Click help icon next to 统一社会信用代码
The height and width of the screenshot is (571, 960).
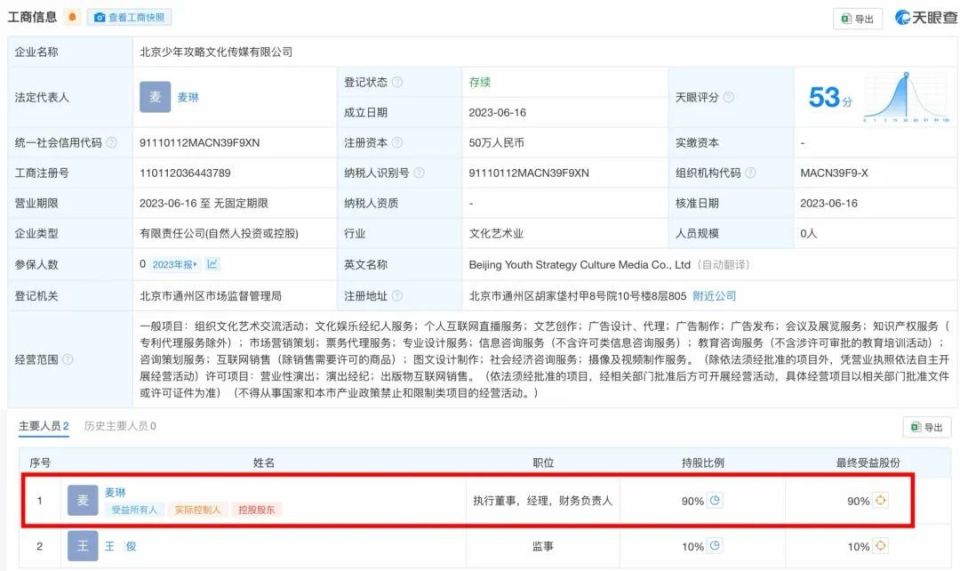click(x=111, y=143)
